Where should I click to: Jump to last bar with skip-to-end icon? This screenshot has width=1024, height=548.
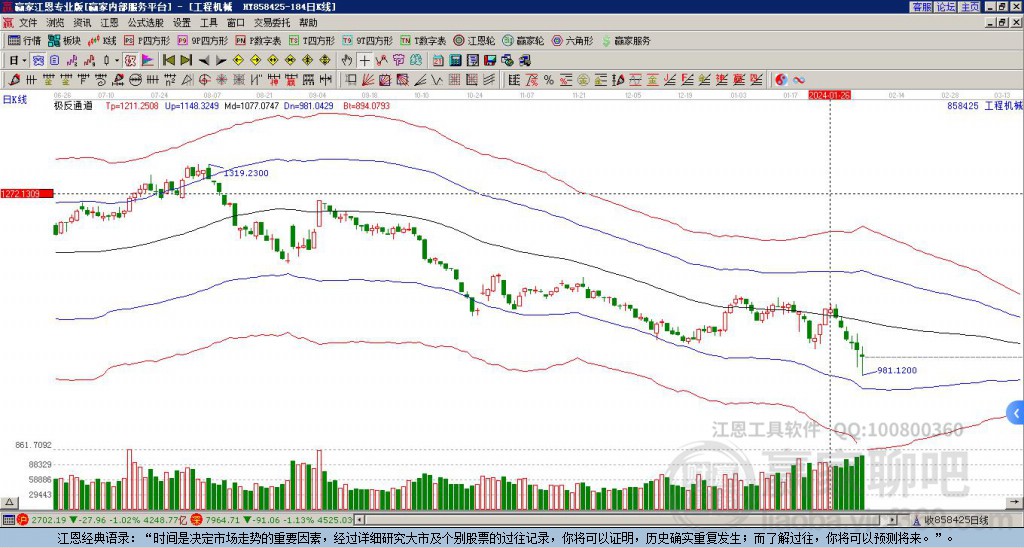pos(185,61)
